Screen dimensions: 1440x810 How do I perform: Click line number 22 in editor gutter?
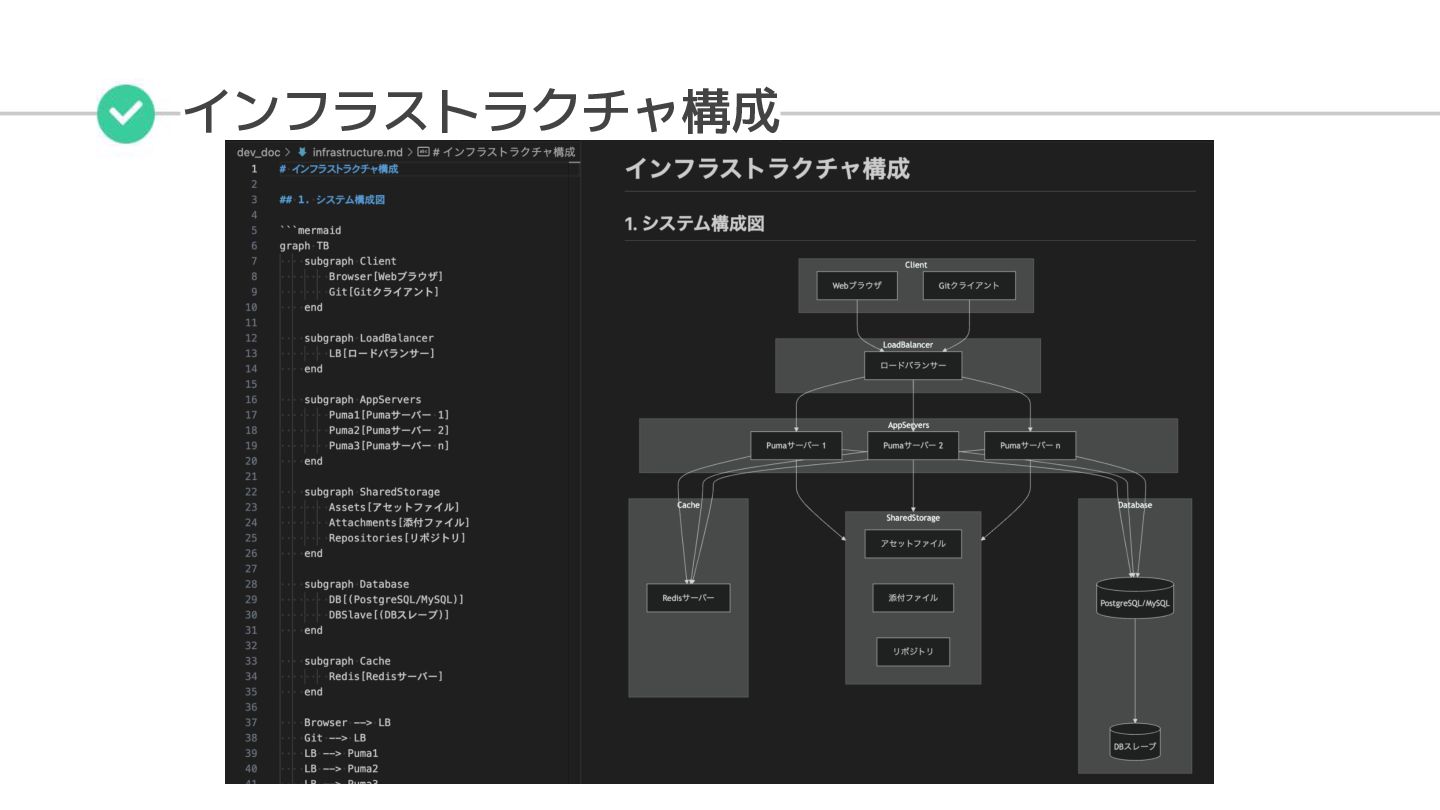coord(251,492)
